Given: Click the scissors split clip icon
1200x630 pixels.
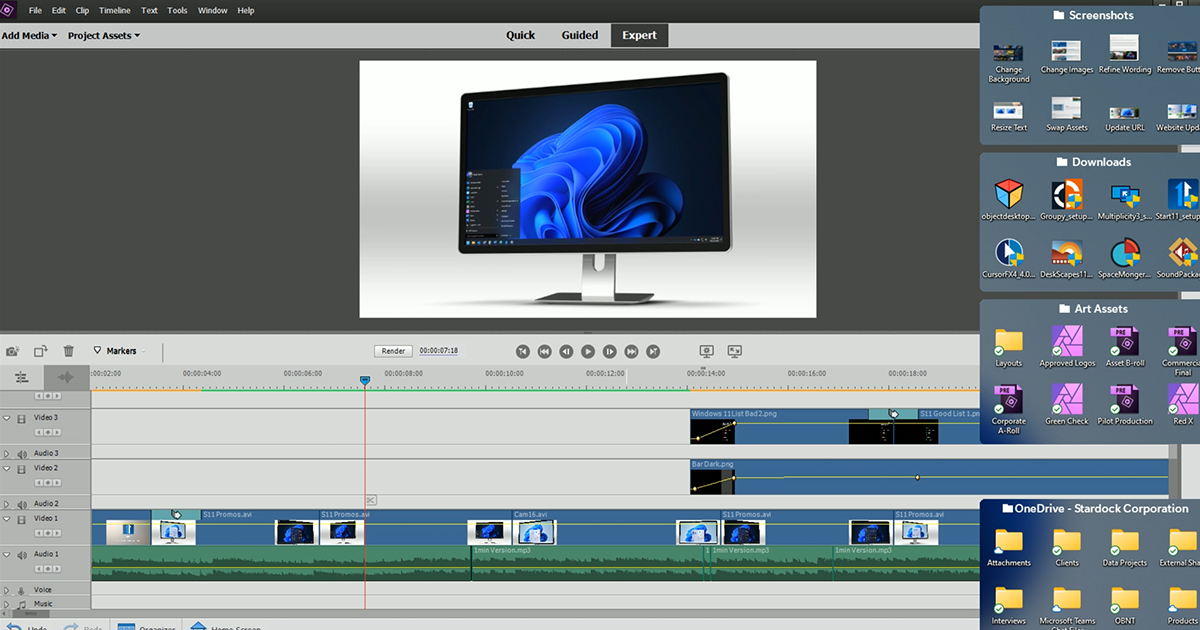Looking at the screenshot, I should [x=370, y=499].
